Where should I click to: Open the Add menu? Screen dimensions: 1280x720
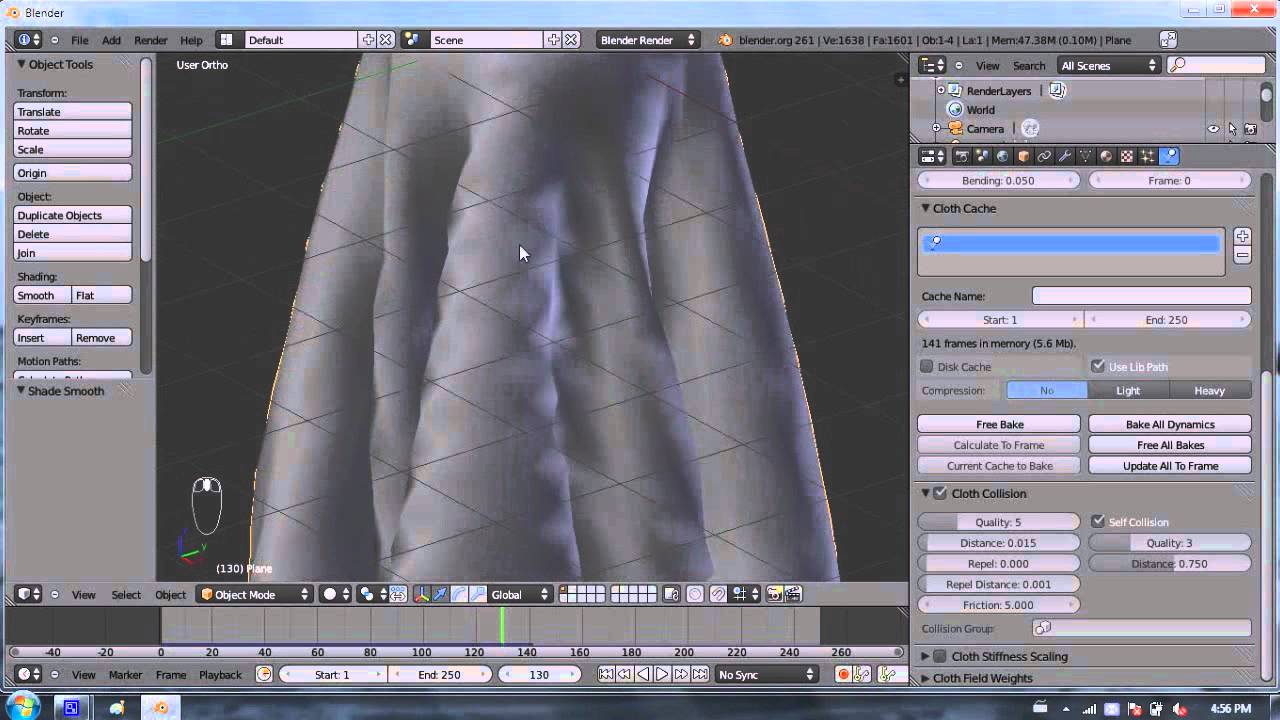111,41
